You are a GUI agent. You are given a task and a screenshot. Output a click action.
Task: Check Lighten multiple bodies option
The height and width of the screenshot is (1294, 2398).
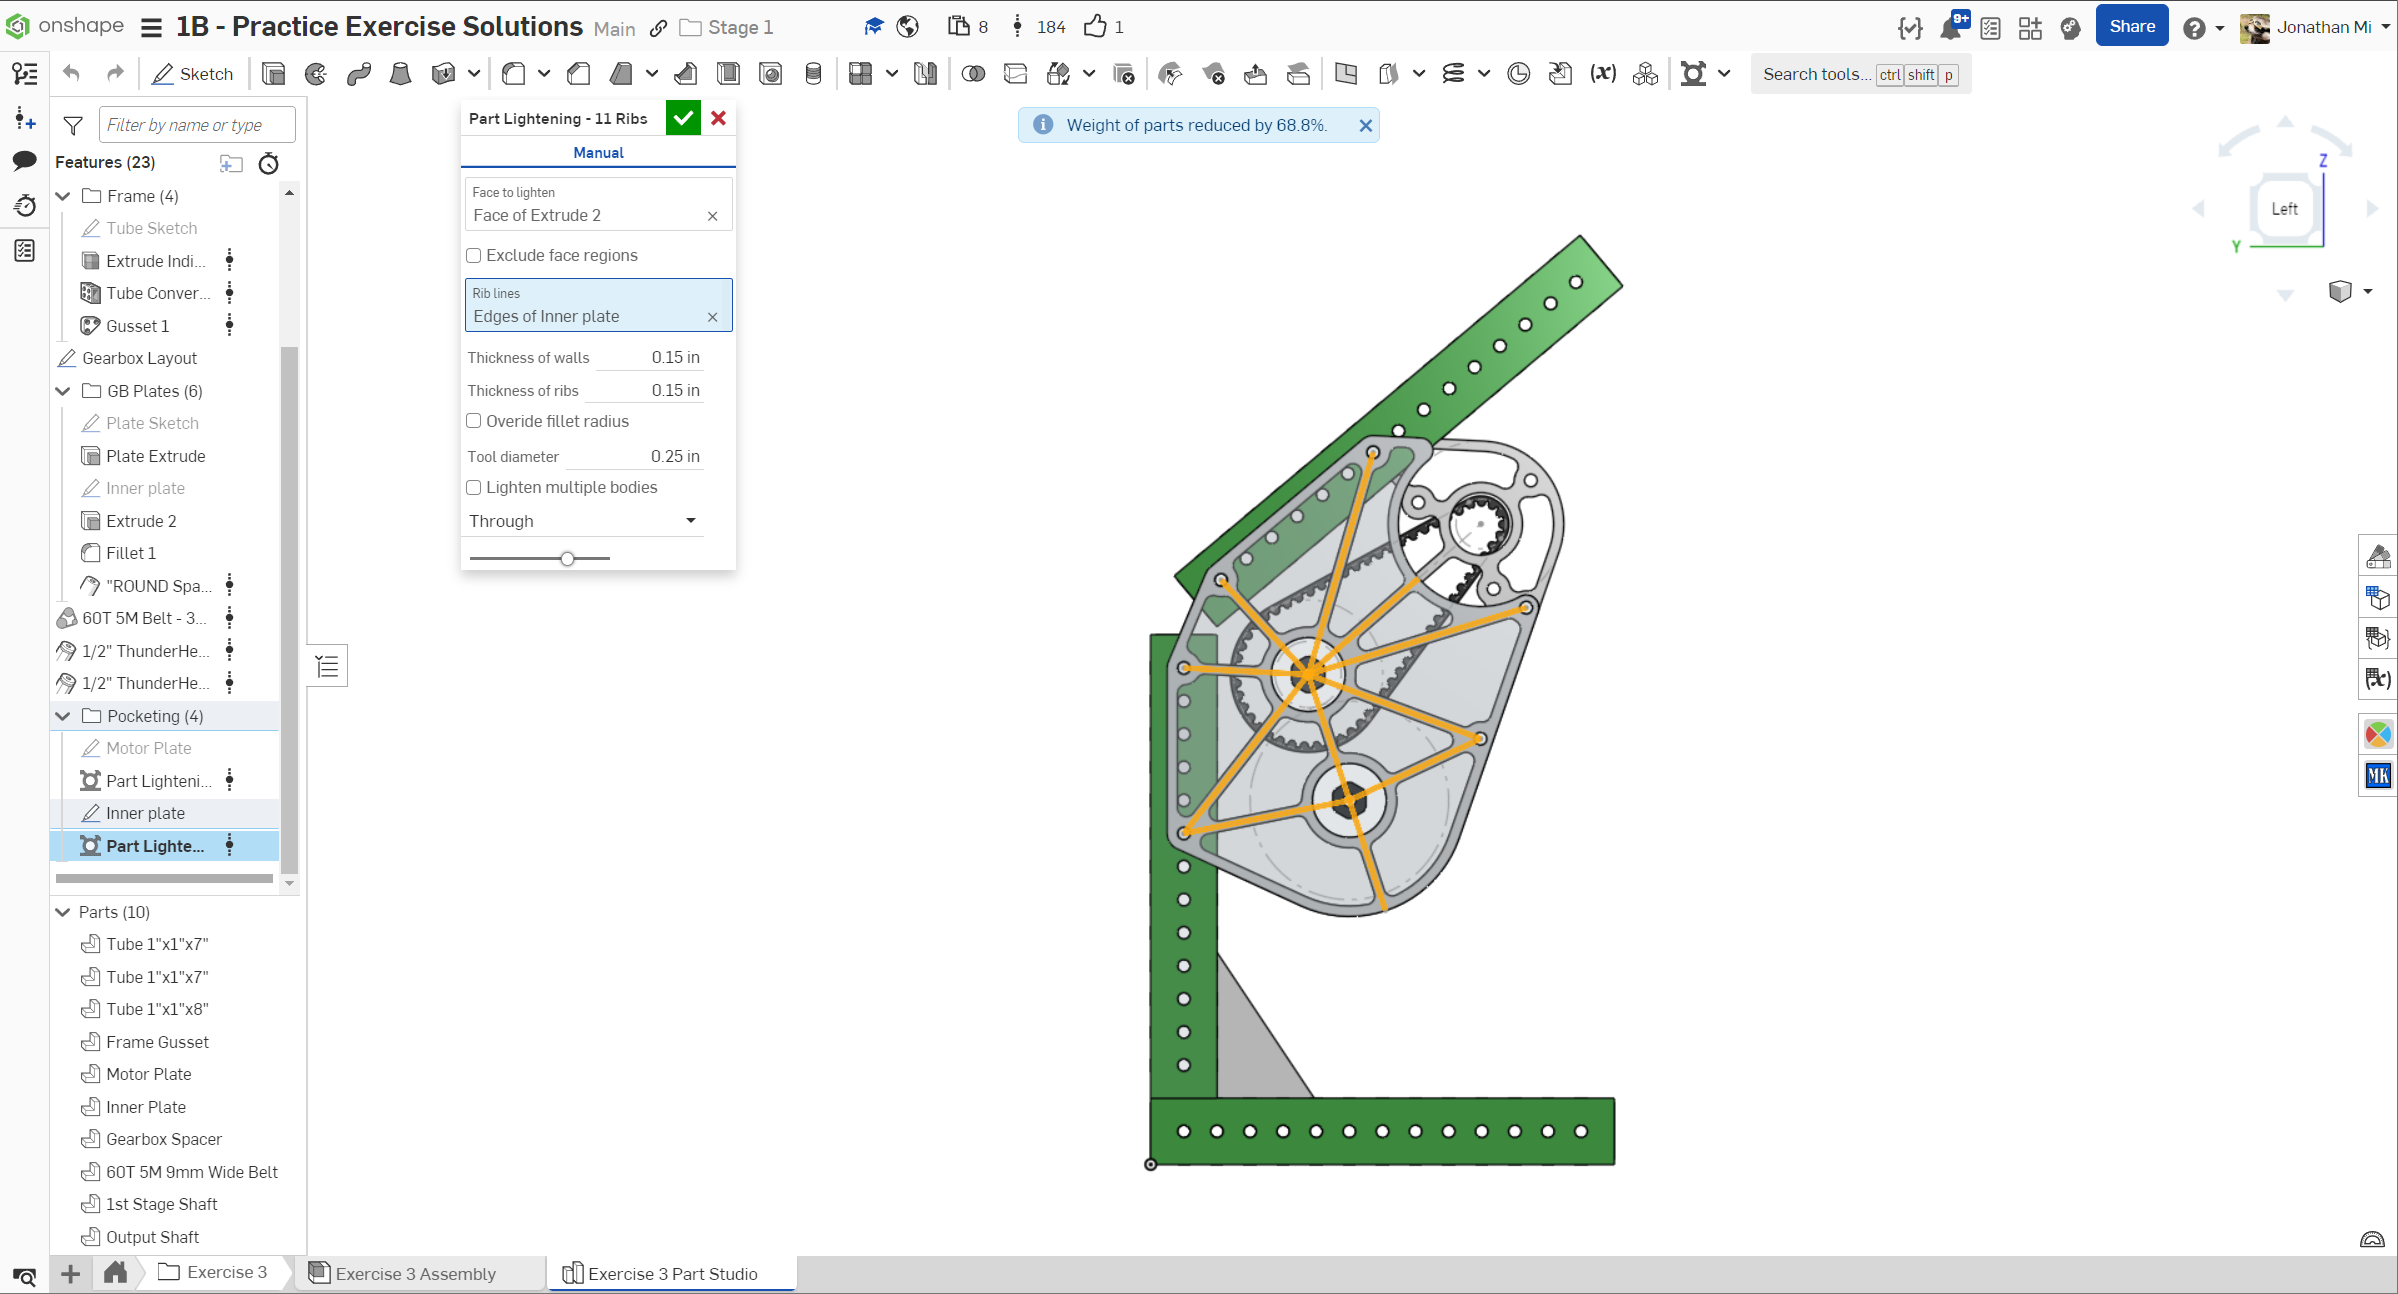[474, 488]
